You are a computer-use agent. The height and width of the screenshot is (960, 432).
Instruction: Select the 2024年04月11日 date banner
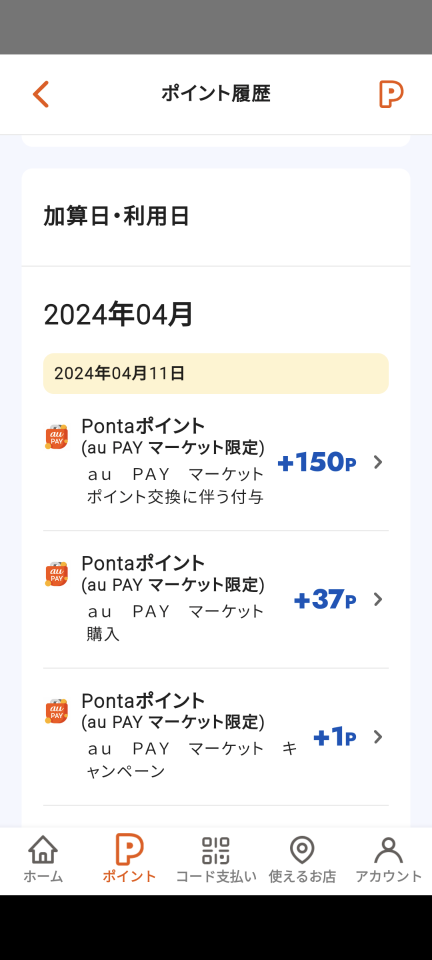click(216, 373)
